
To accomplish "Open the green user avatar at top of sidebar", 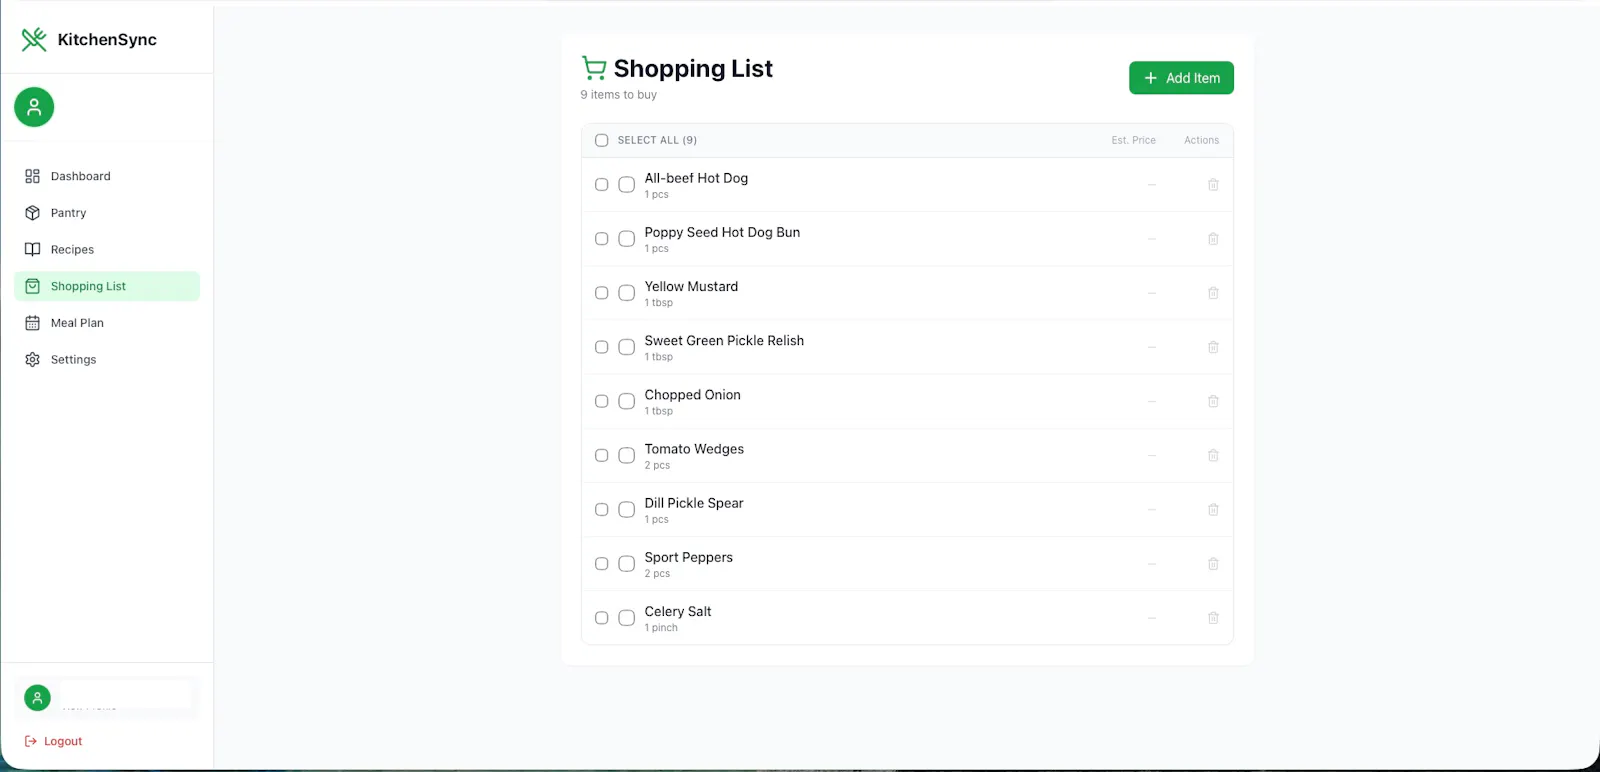I will 34,107.
